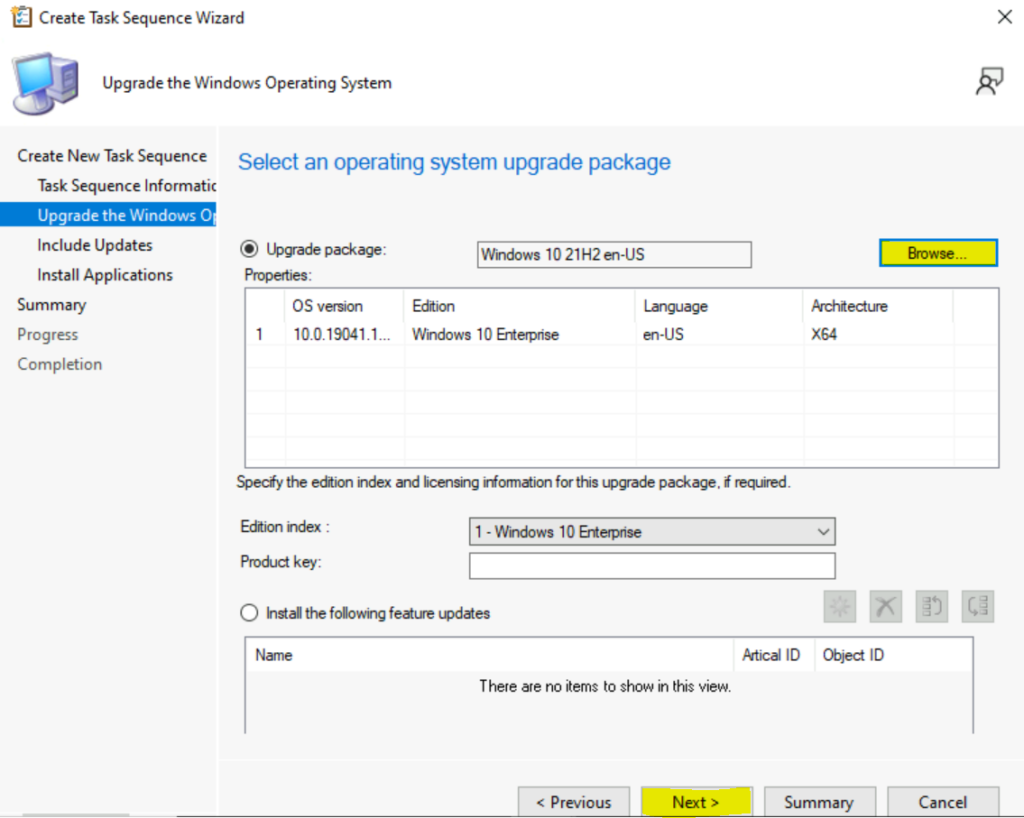Cancel the wizard
1024x818 pixels.
[942, 802]
